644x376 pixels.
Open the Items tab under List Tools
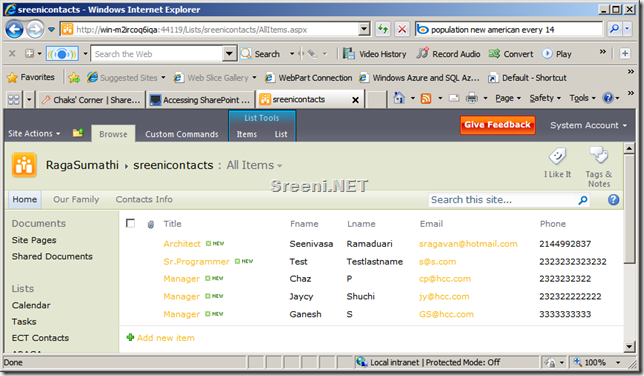pyautogui.click(x=246, y=134)
